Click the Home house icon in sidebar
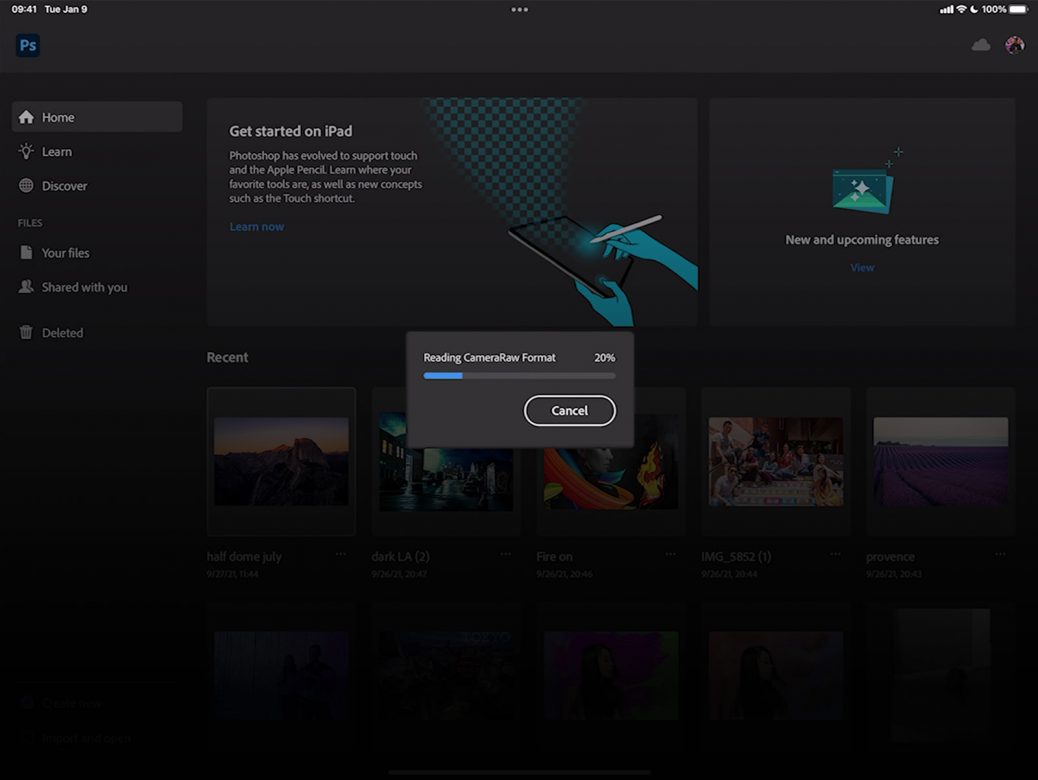The width and height of the screenshot is (1038, 780). pyautogui.click(x=26, y=117)
